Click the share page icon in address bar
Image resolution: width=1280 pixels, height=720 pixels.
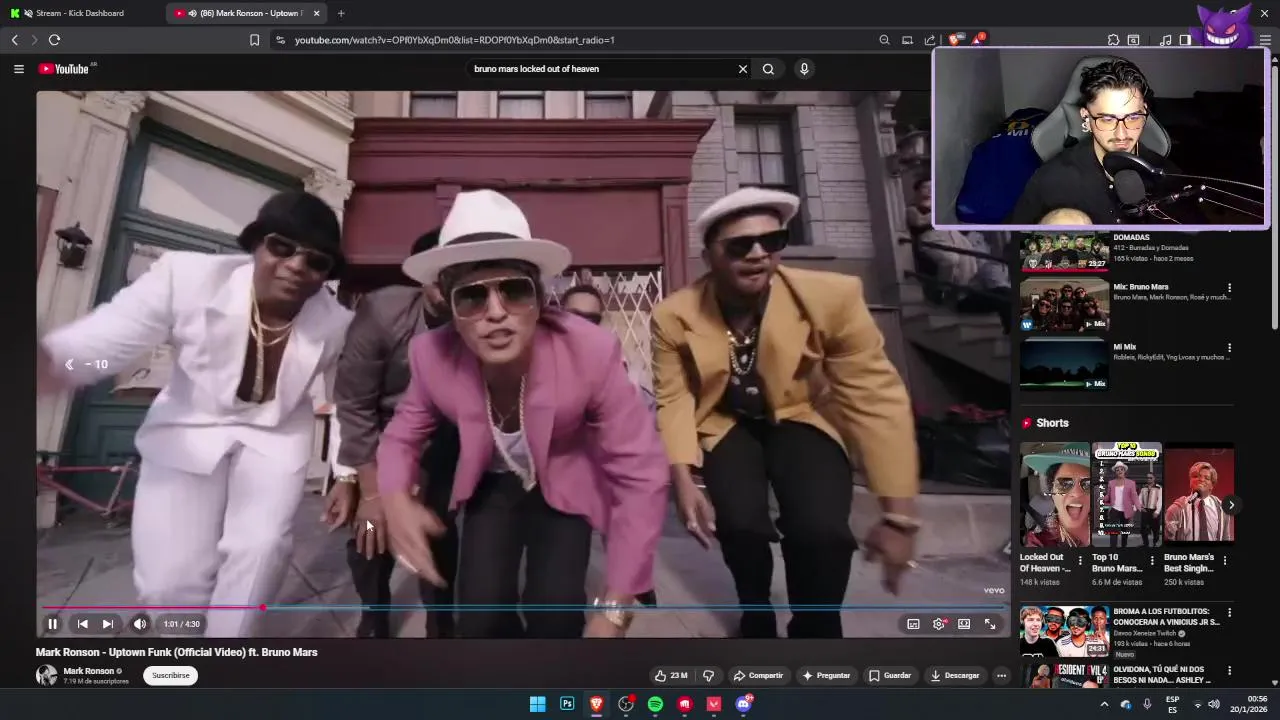(930, 40)
